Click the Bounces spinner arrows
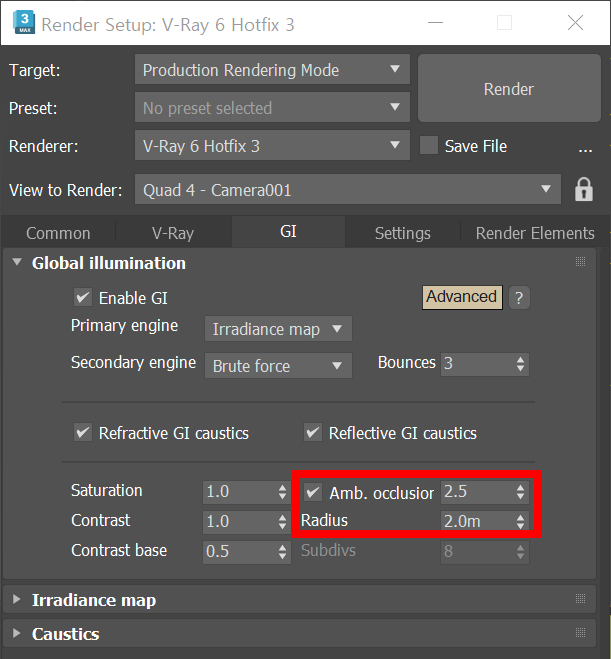This screenshot has height=659, width=611. (520, 364)
